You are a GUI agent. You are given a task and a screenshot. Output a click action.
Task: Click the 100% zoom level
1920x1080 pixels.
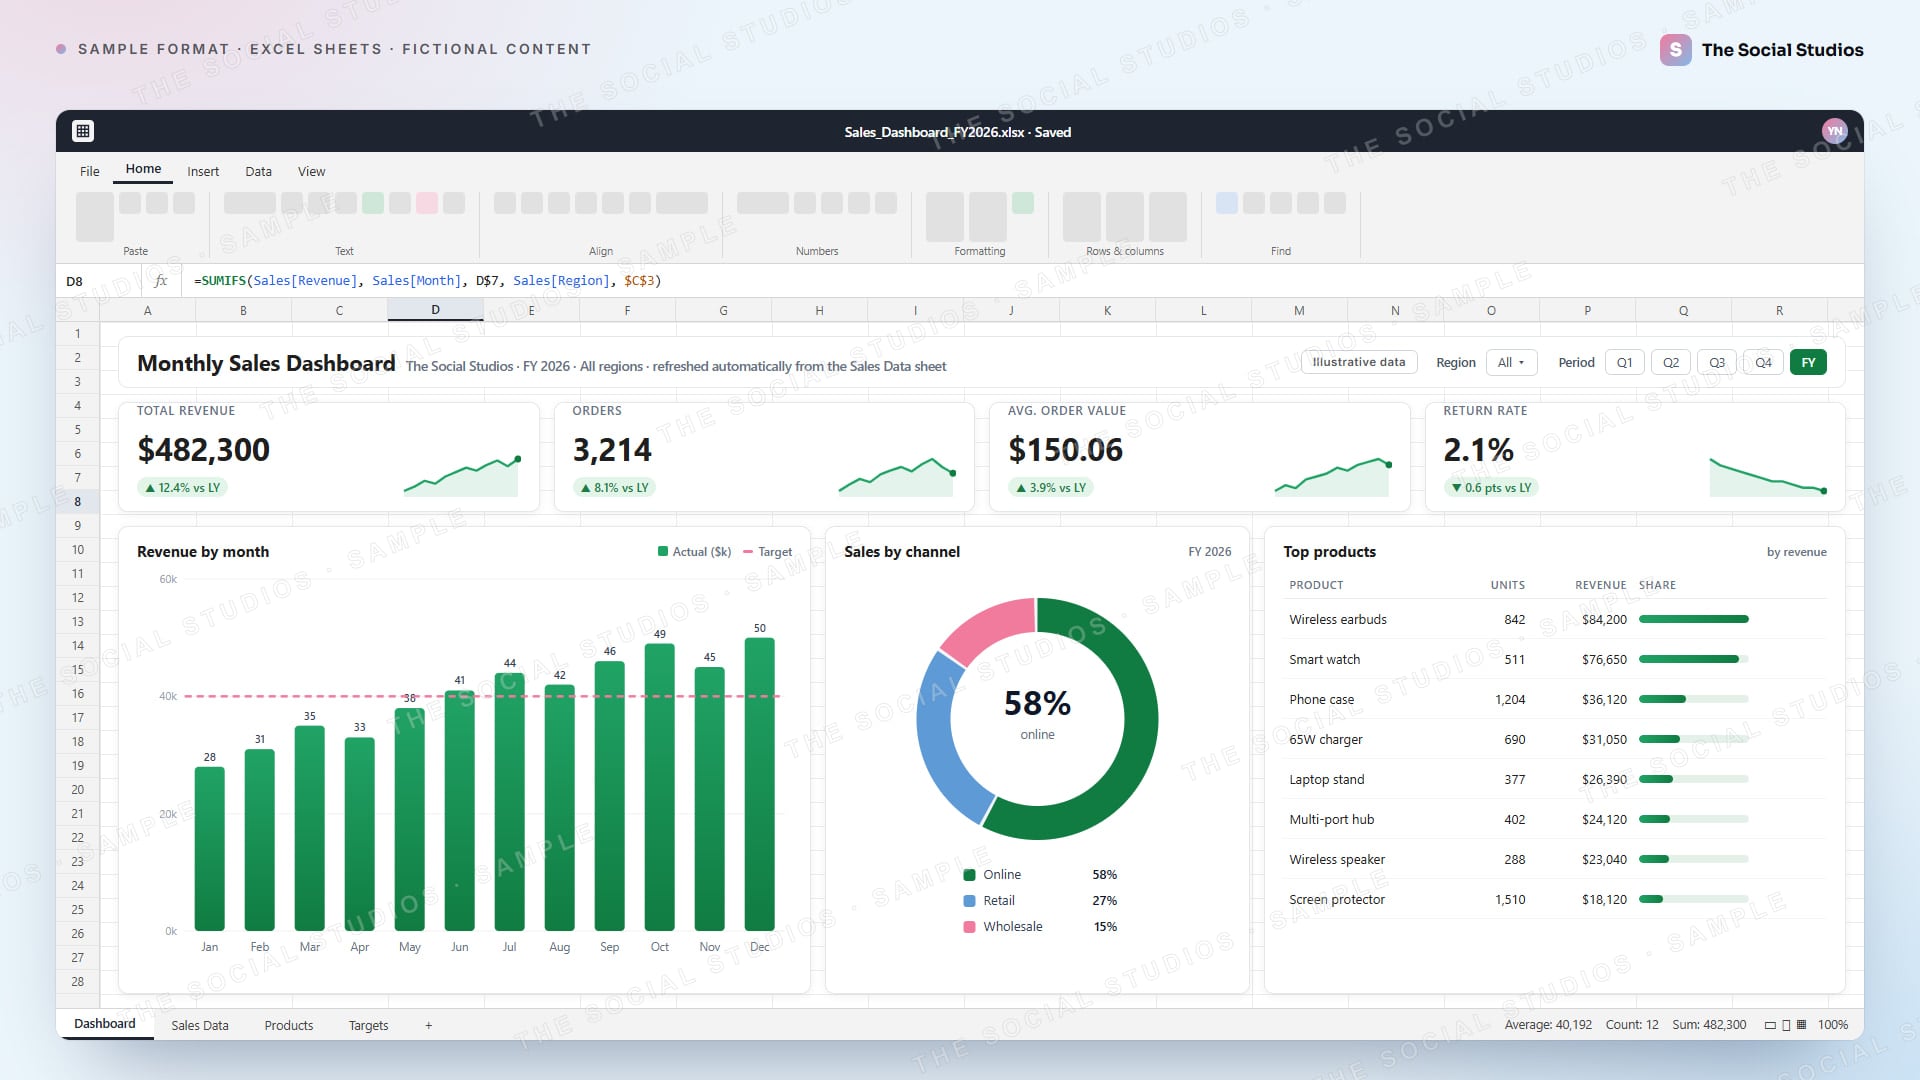(x=1833, y=1025)
